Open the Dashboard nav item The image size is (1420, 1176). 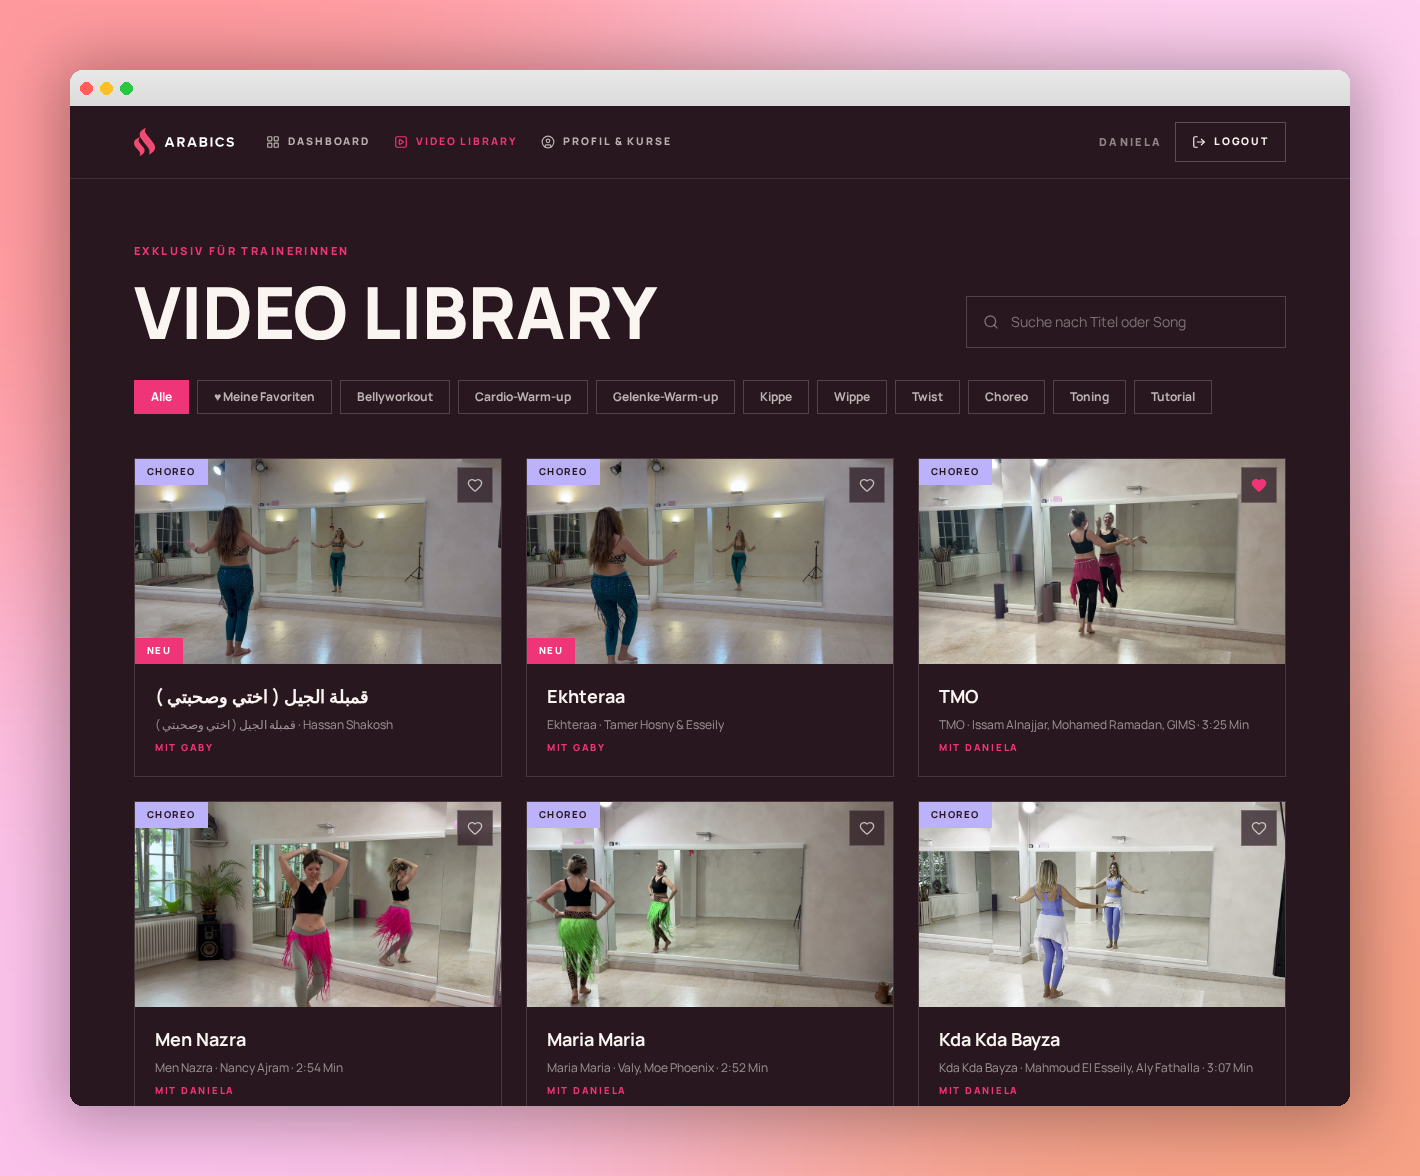[318, 142]
